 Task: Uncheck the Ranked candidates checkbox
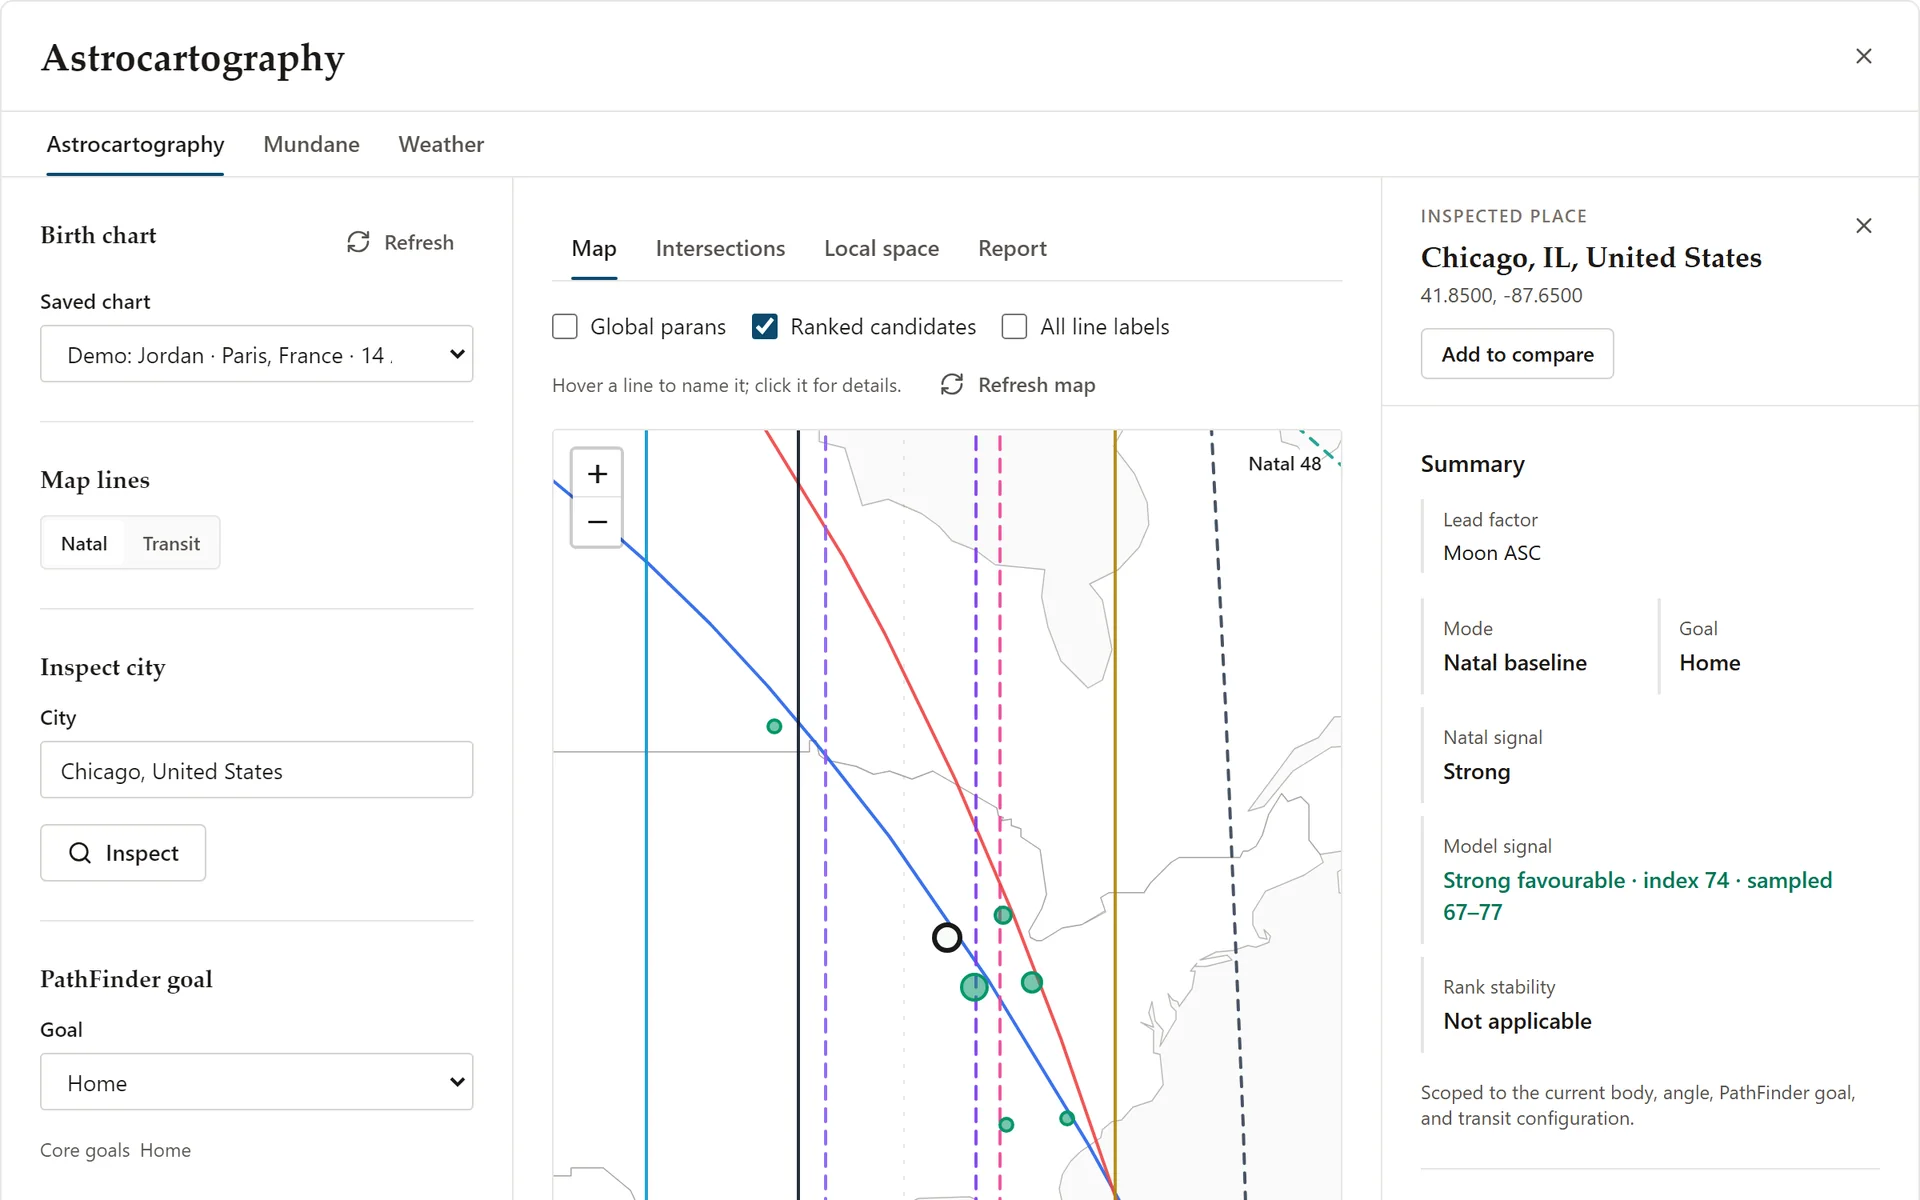coord(765,327)
